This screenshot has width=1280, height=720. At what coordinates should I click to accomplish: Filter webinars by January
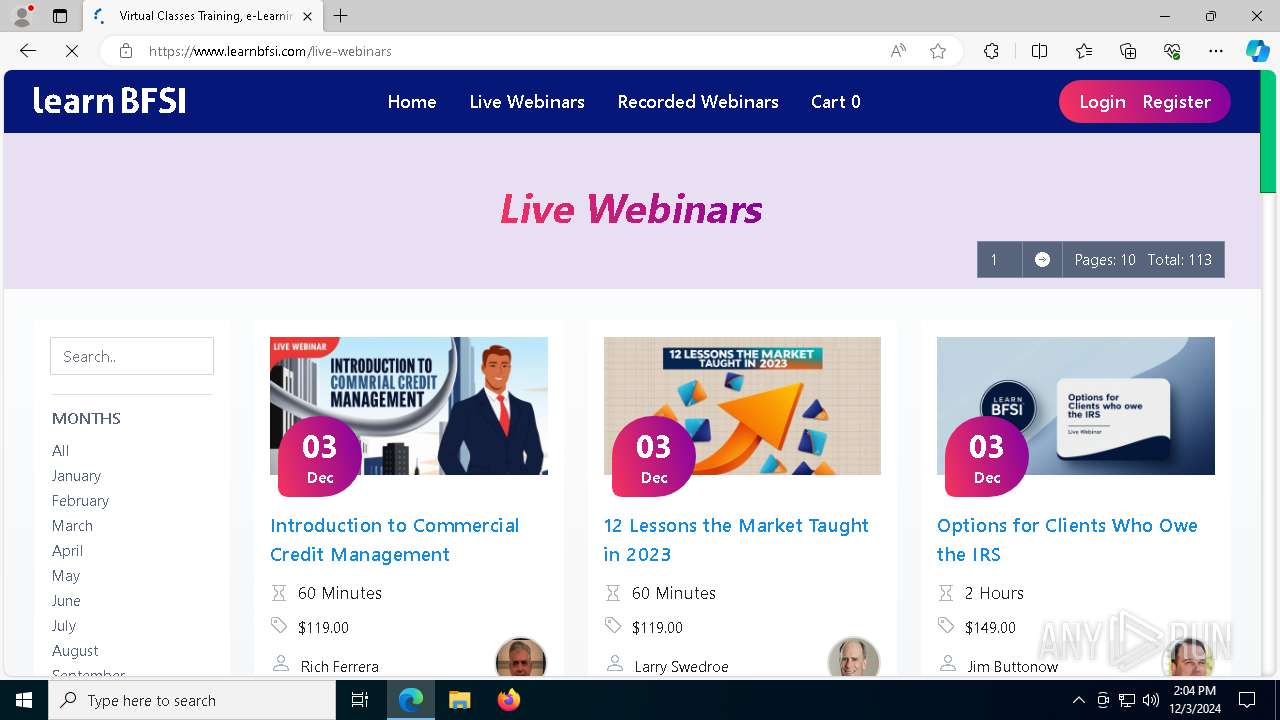coord(76,476)
